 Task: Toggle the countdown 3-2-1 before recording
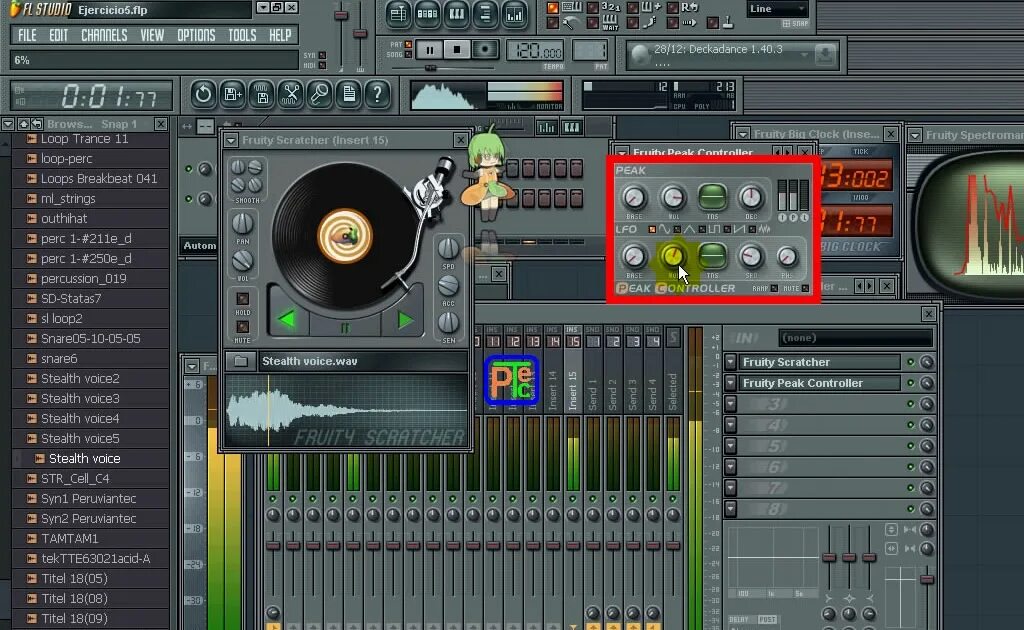(x=592, y=8)
